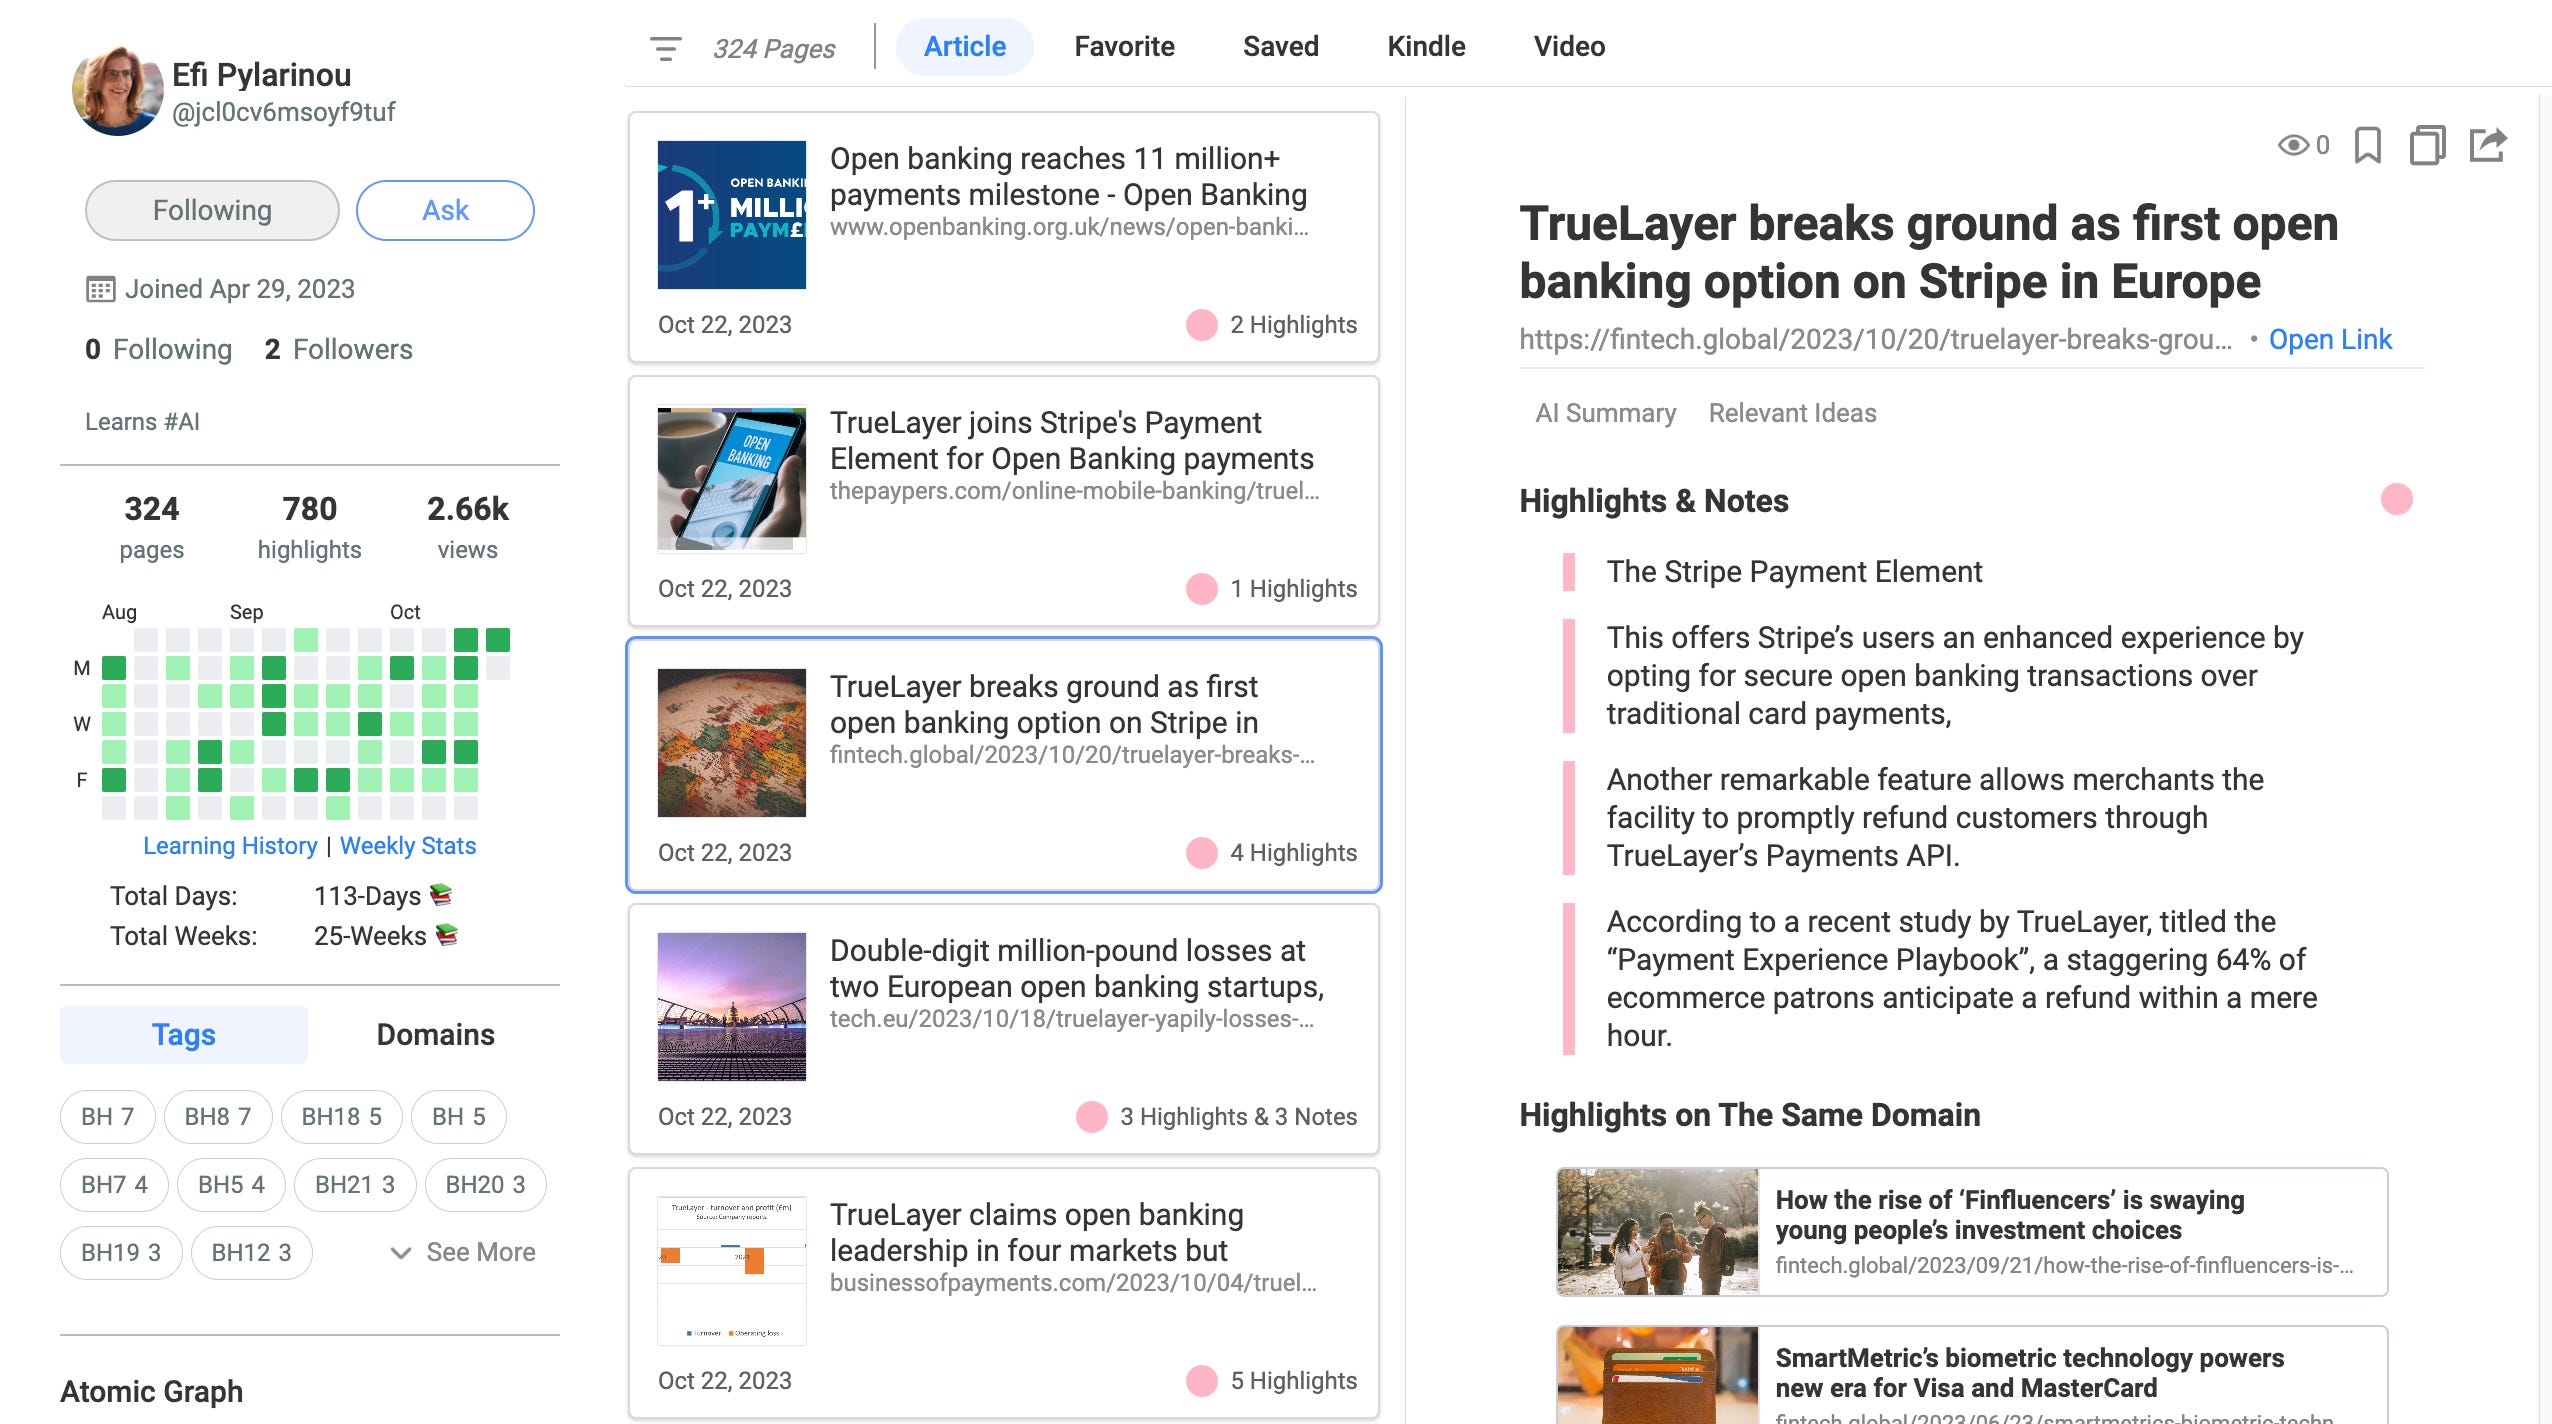This screenshot has height=1424, width=2552.
Task: Switch to the Article tab
Action: (x=964, y=47)
